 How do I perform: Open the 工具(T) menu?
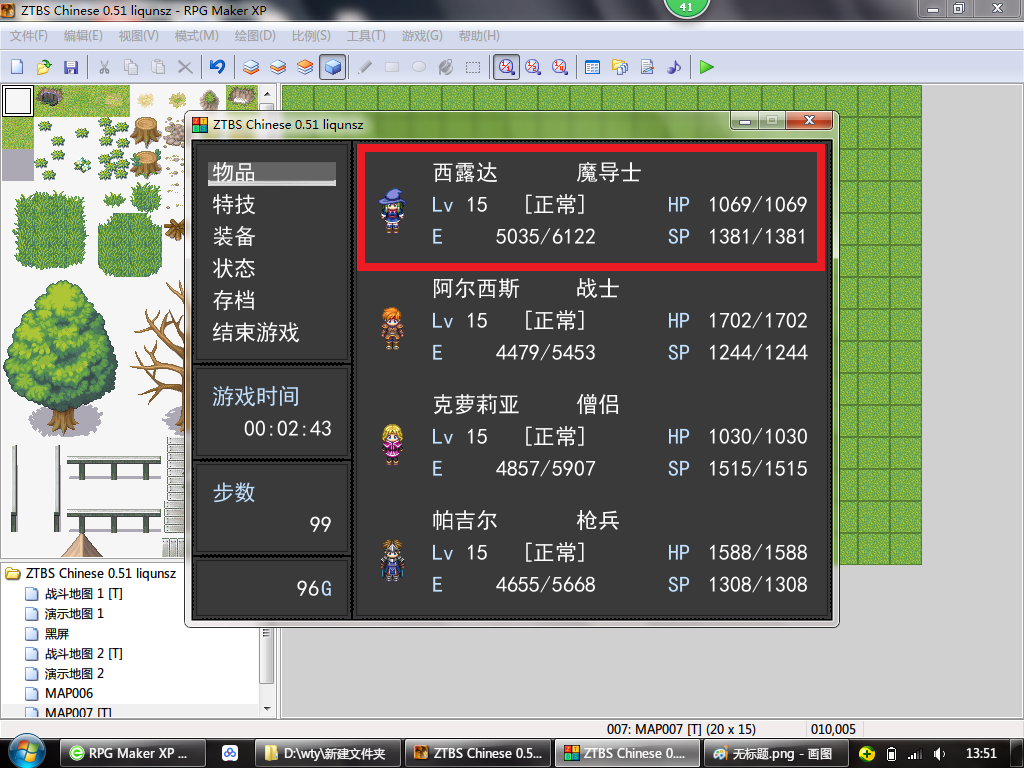click(366, 36)
